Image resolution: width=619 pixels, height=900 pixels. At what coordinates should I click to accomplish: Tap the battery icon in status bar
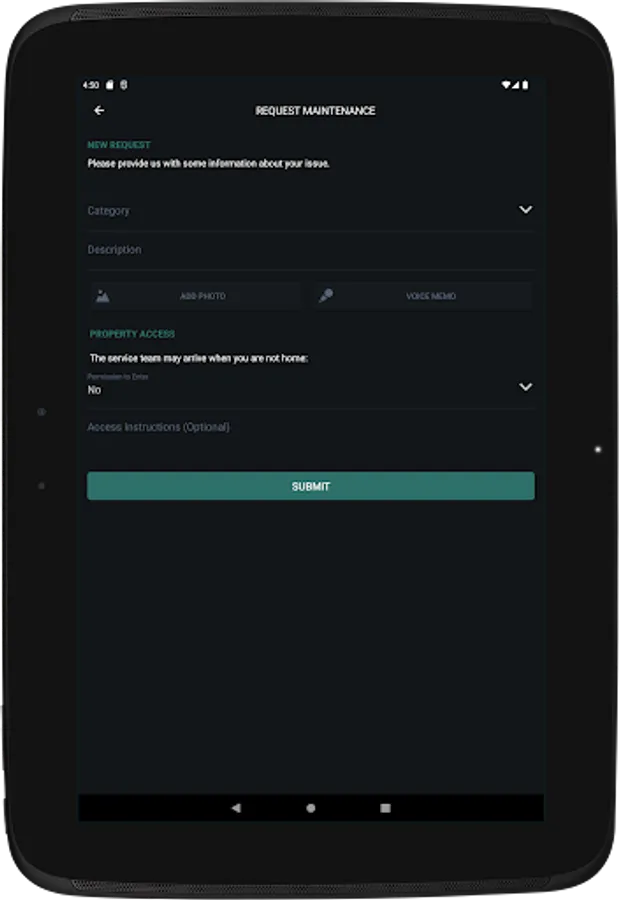pos(526,85)
